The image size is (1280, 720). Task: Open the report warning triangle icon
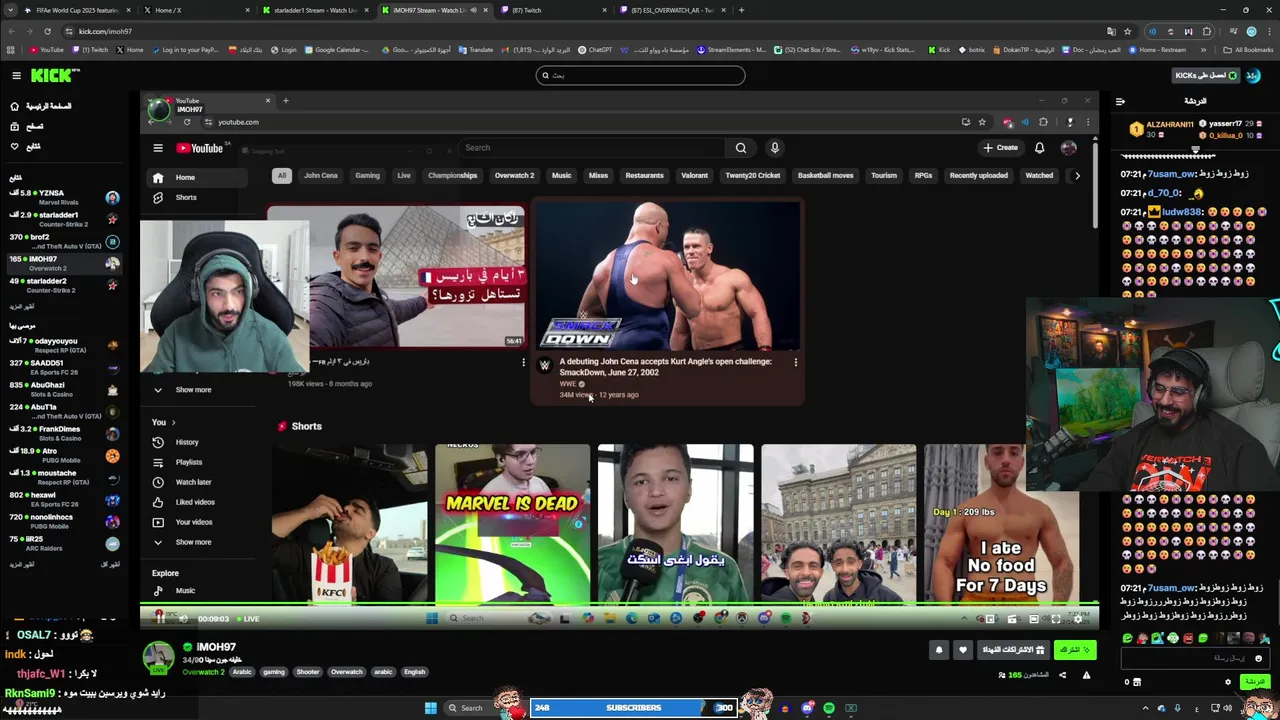click(x=1086, y=675)
